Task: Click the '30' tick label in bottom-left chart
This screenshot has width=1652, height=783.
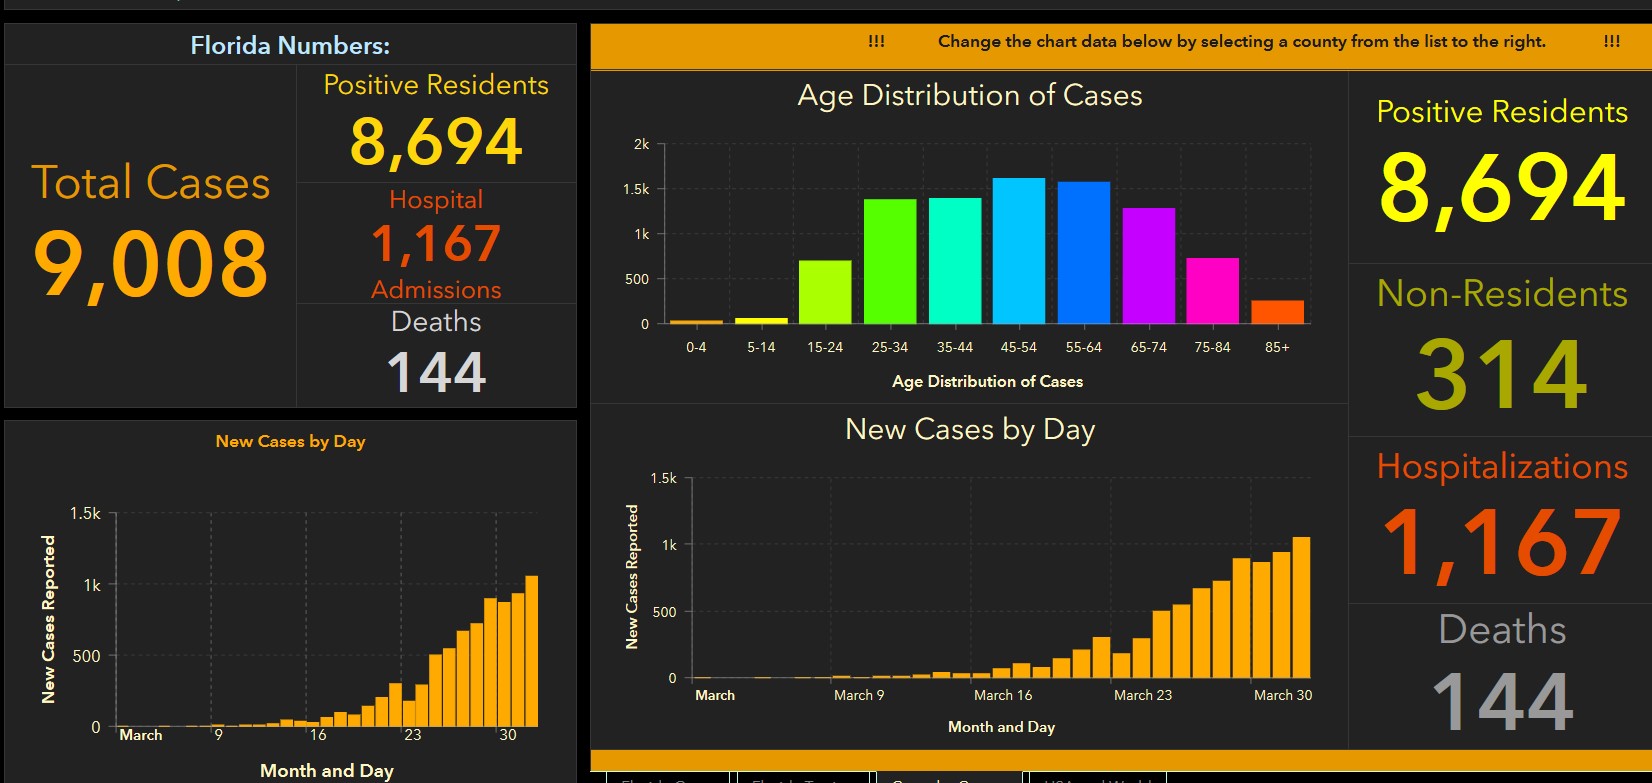Action: (507, 735)
